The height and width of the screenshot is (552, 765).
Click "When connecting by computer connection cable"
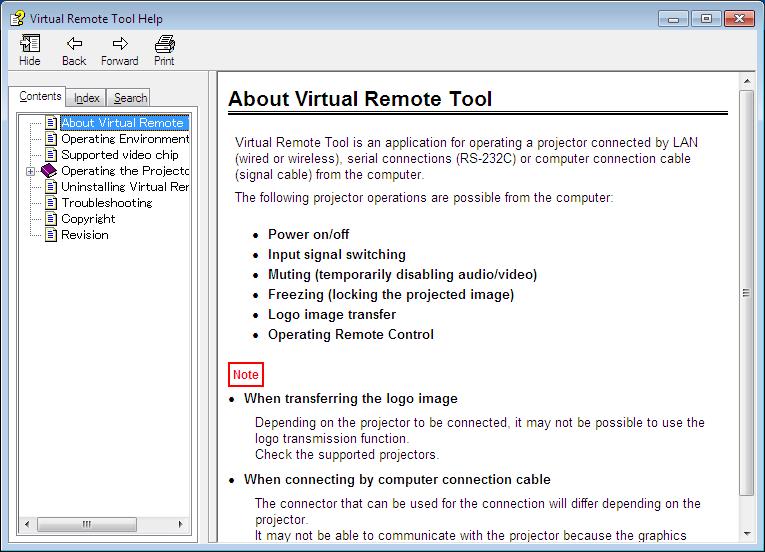click(x=397, y=479)
